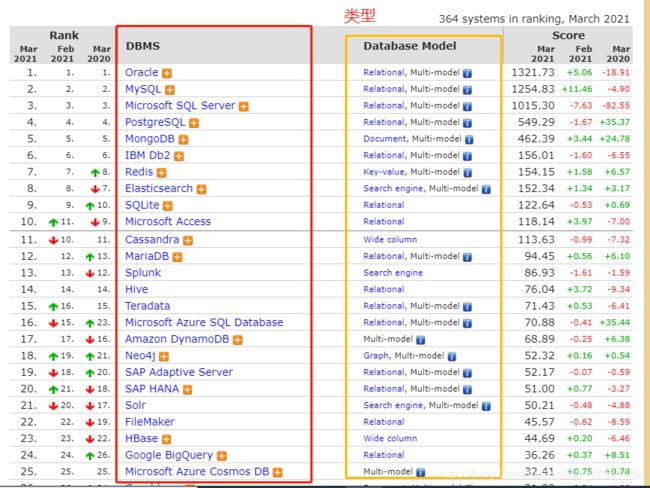The image size is (650, 488).
Task: Open the SAP Adaptive Server link
Action: click(179, 372)
